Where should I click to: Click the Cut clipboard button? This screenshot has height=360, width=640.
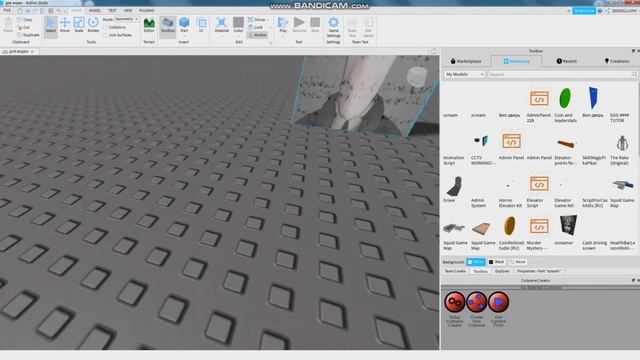24,27
